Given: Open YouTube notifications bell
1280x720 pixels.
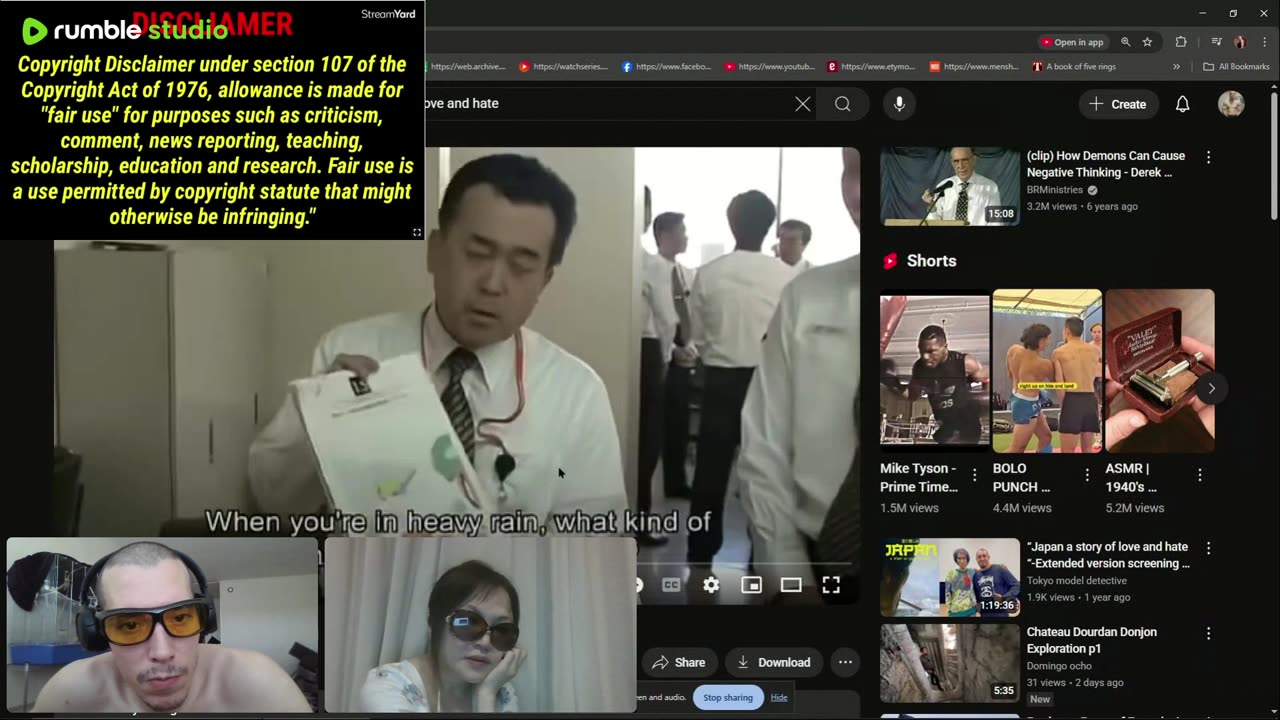Looking at the screenshot, I should pos(1182,104).
